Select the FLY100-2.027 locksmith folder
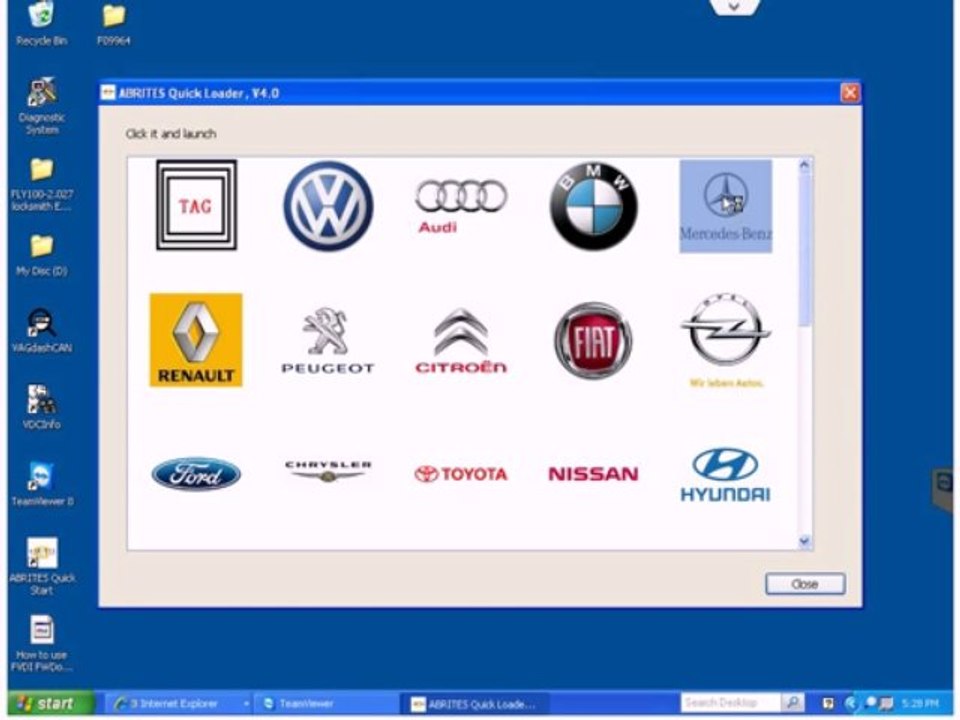Screen dimensions: 960x720 [42, 184]
